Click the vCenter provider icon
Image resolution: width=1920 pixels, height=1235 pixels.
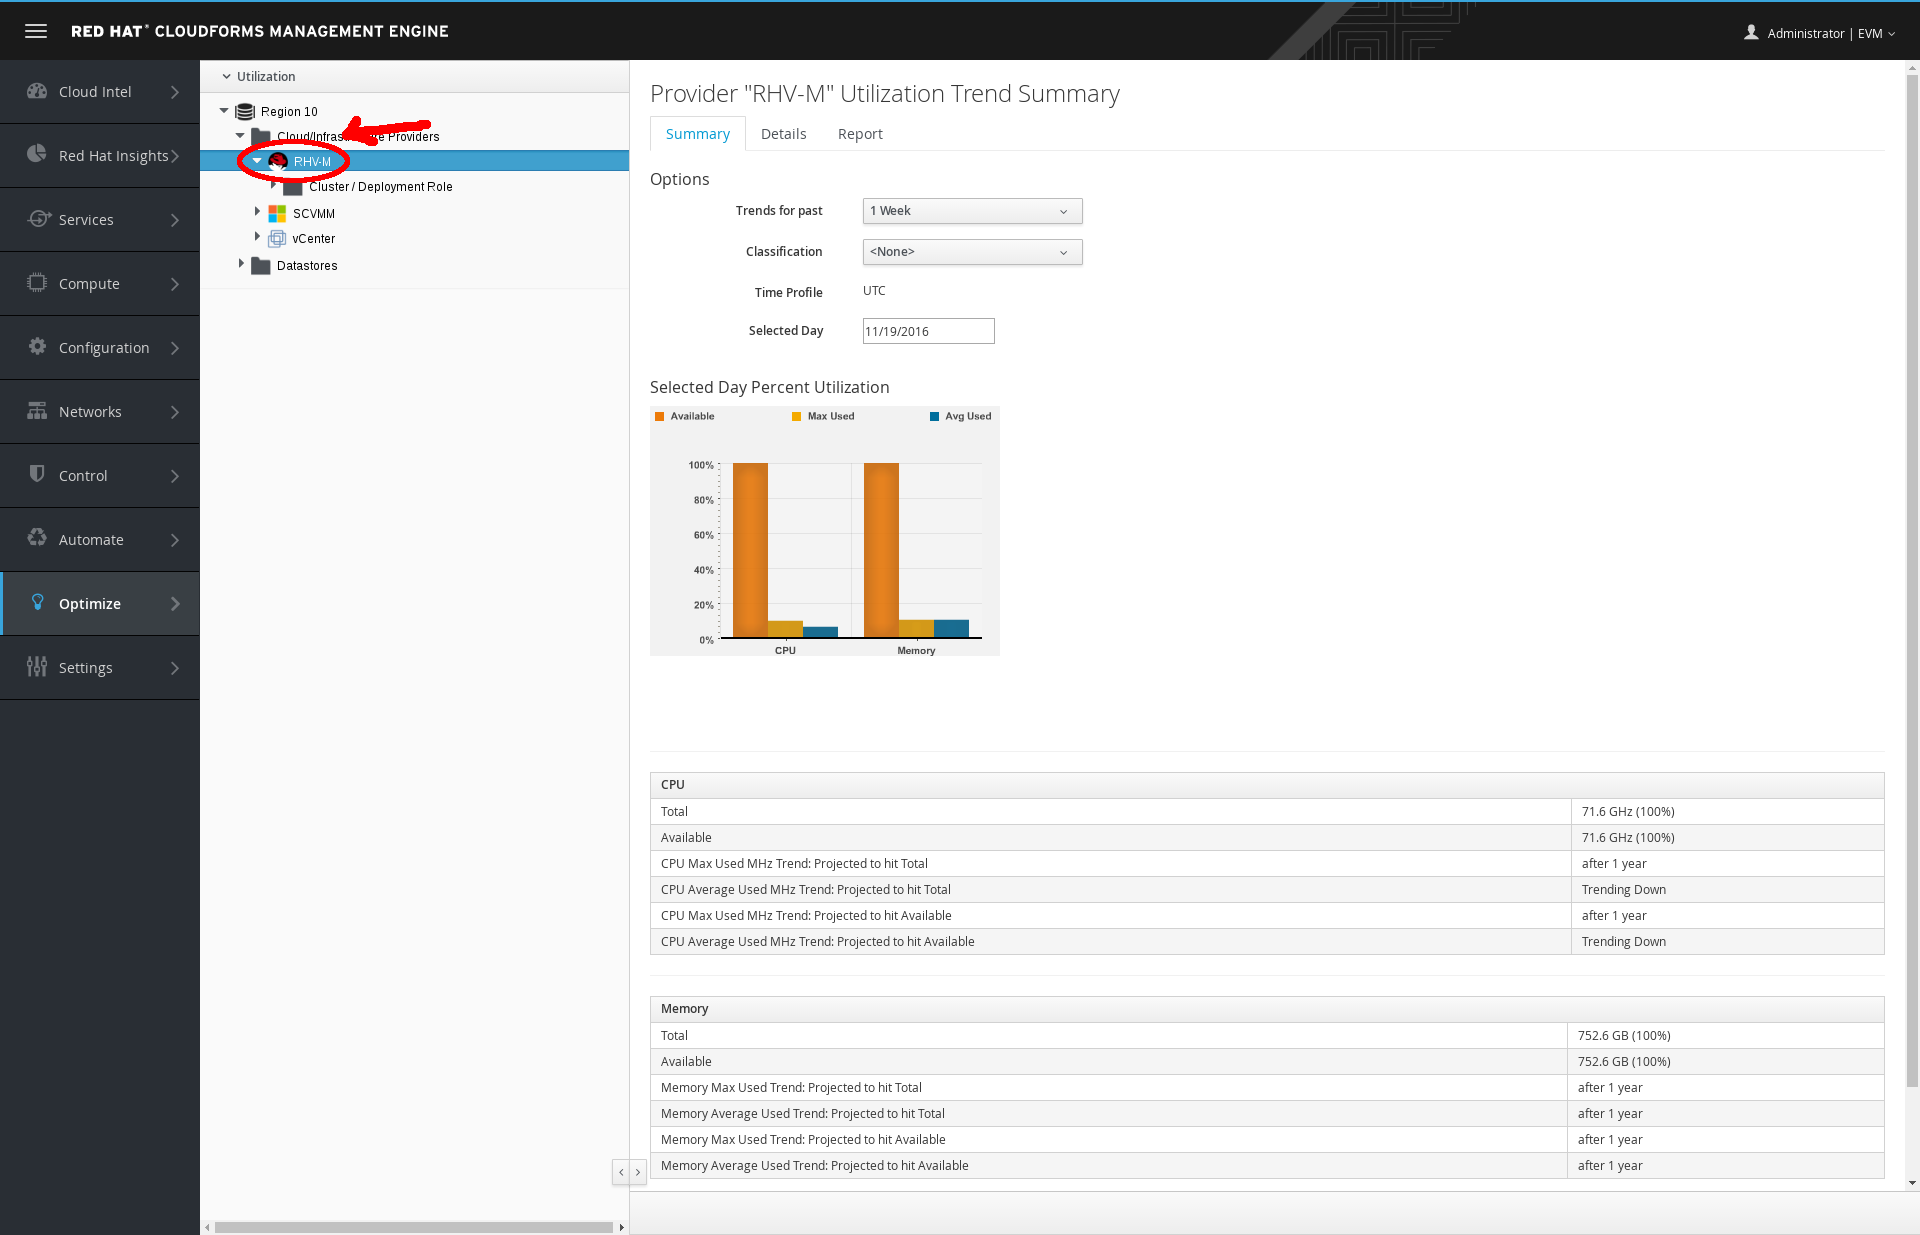point(277,238)
